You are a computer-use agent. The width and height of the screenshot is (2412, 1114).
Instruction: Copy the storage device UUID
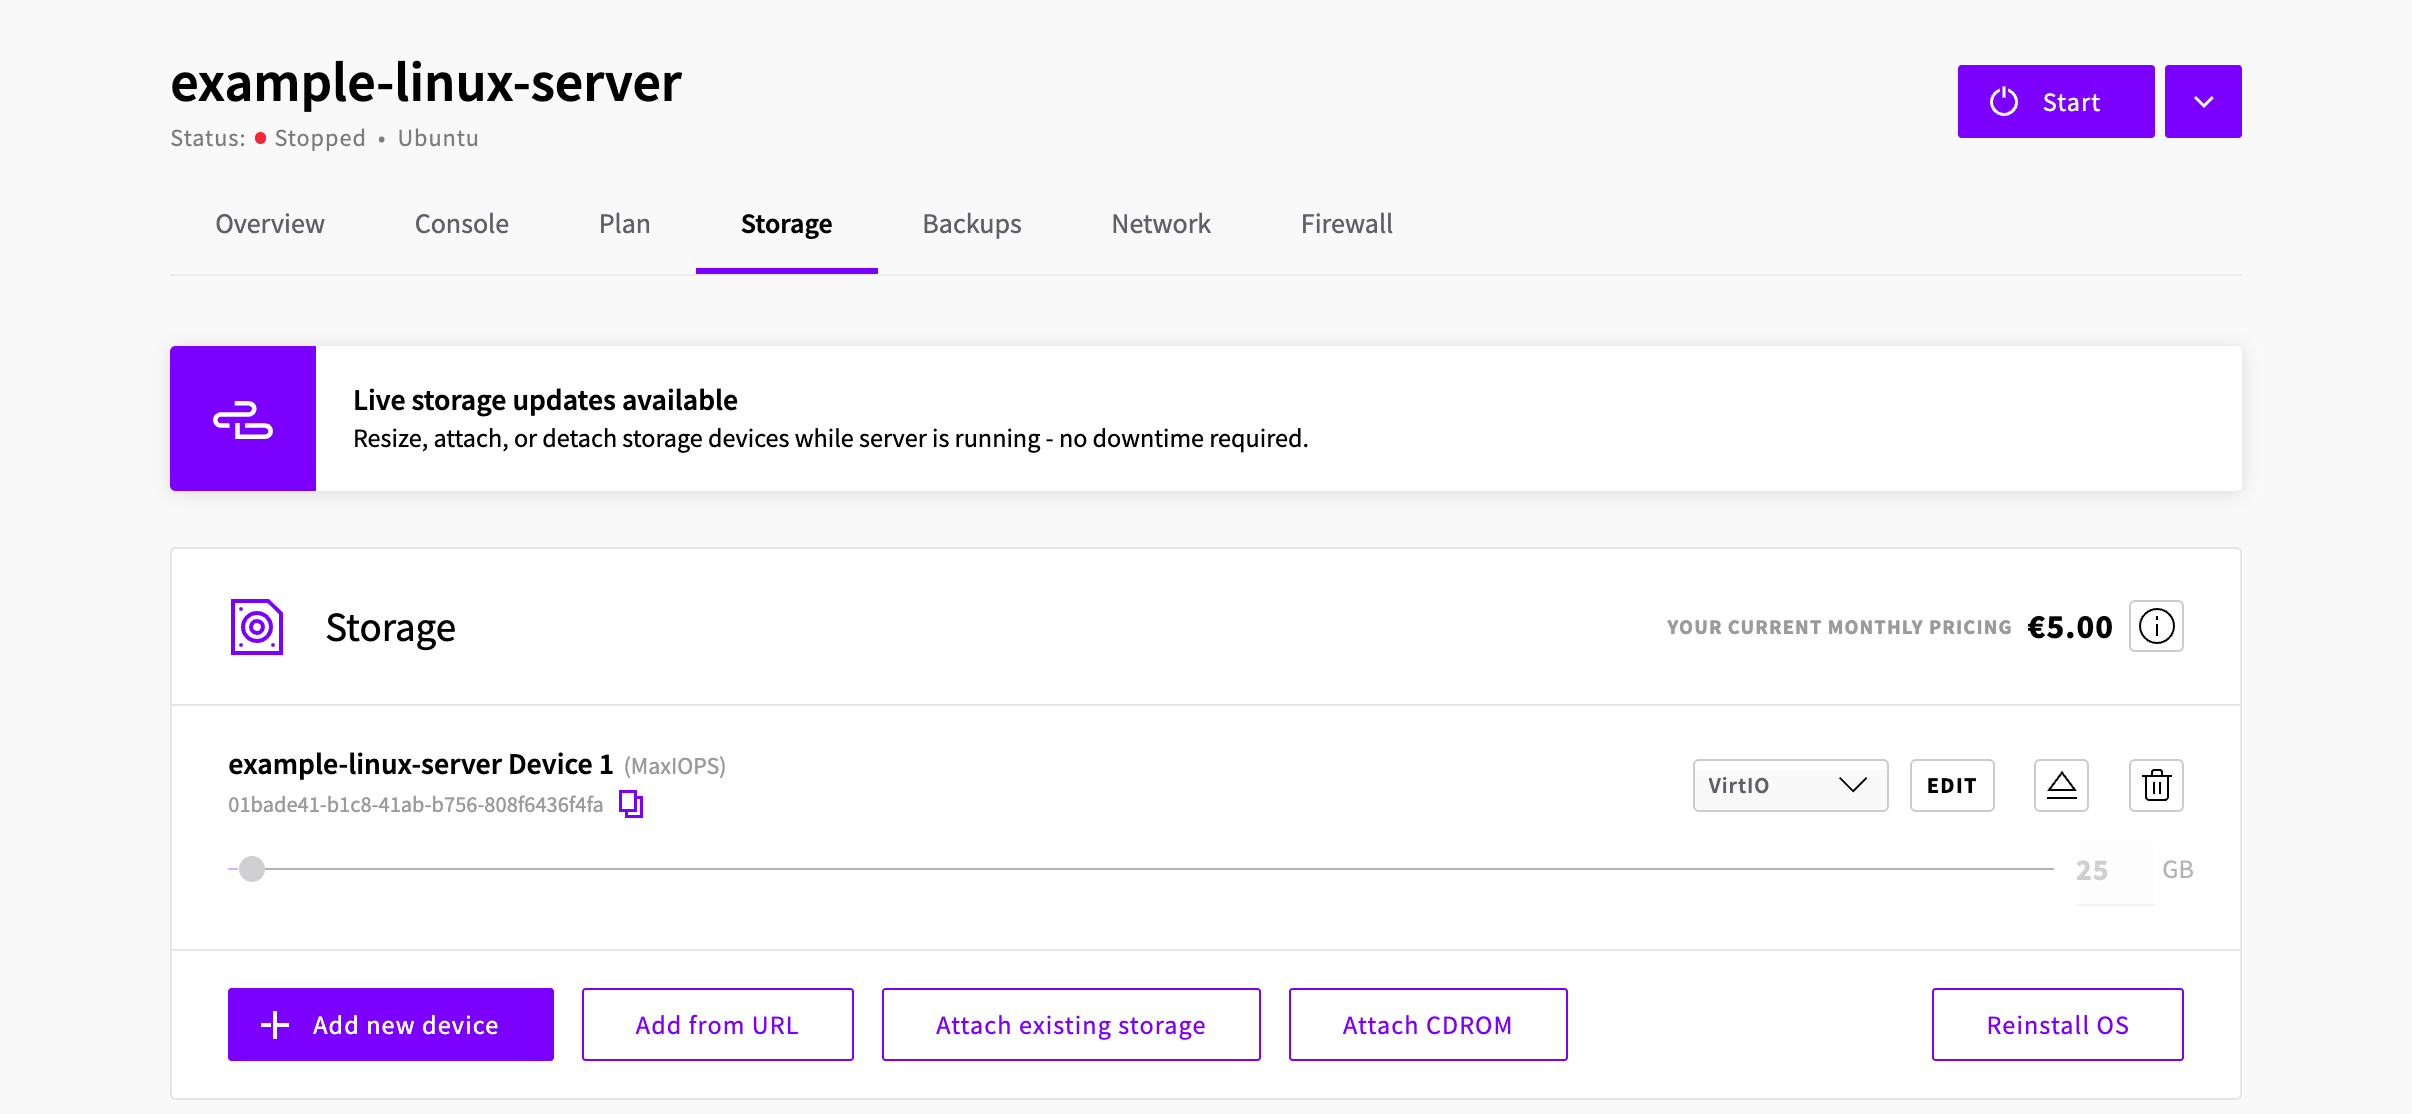[631, 804]
